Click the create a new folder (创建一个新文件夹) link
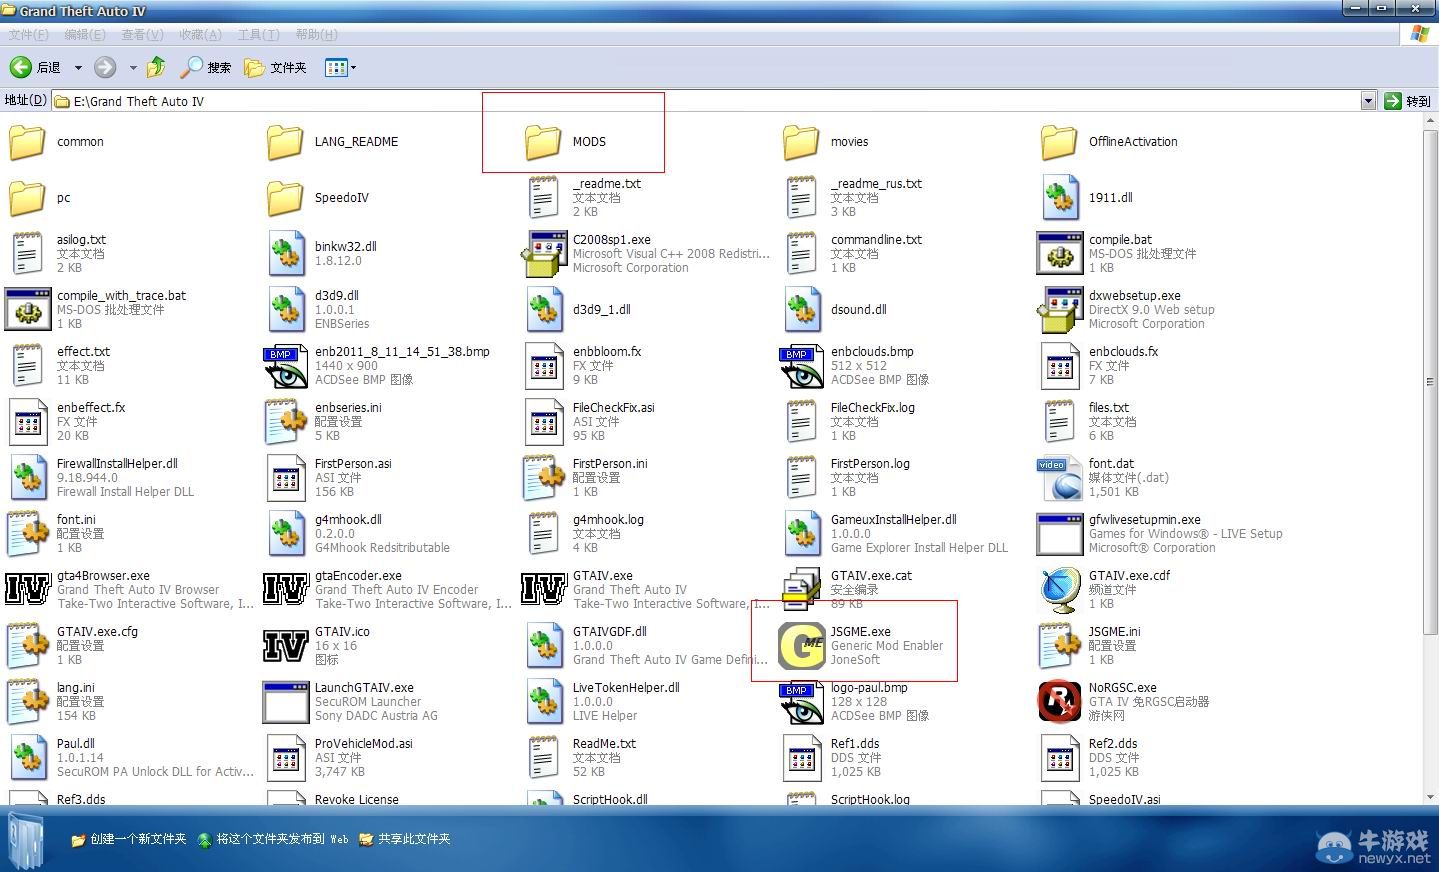The image size is (1439, 872). tap(128, 839)
